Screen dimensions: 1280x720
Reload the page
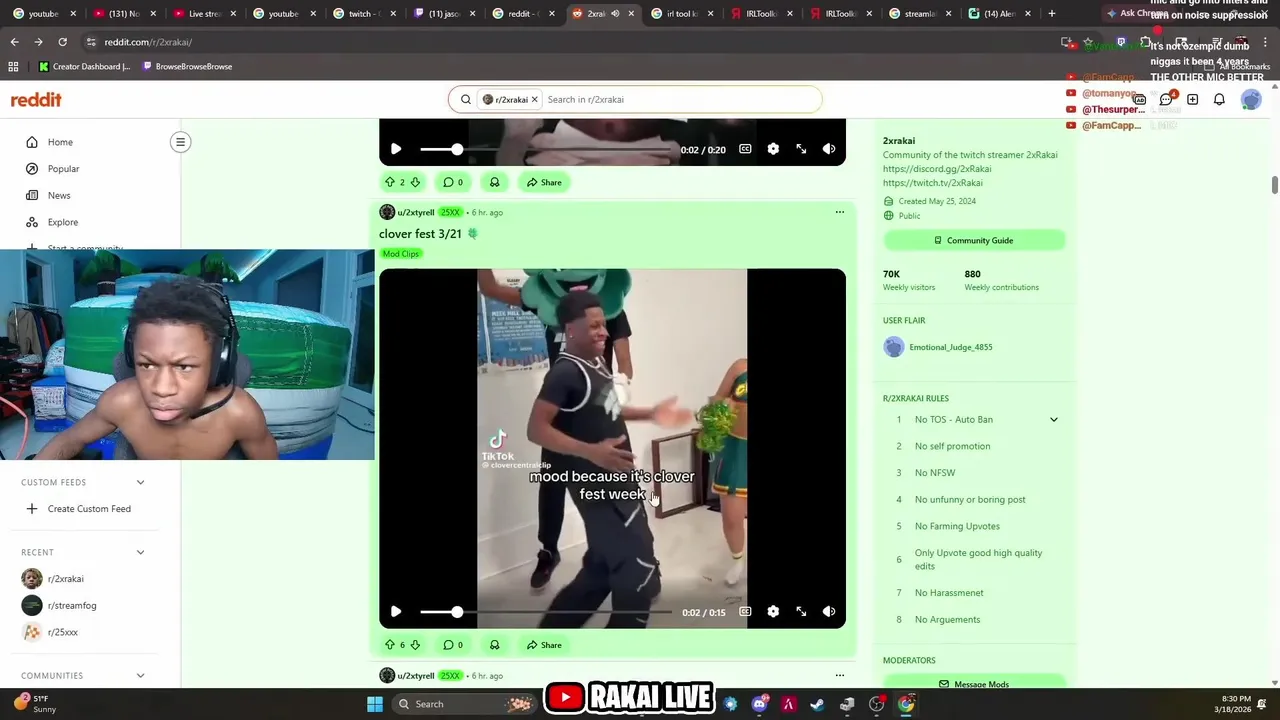click(62, 42)
